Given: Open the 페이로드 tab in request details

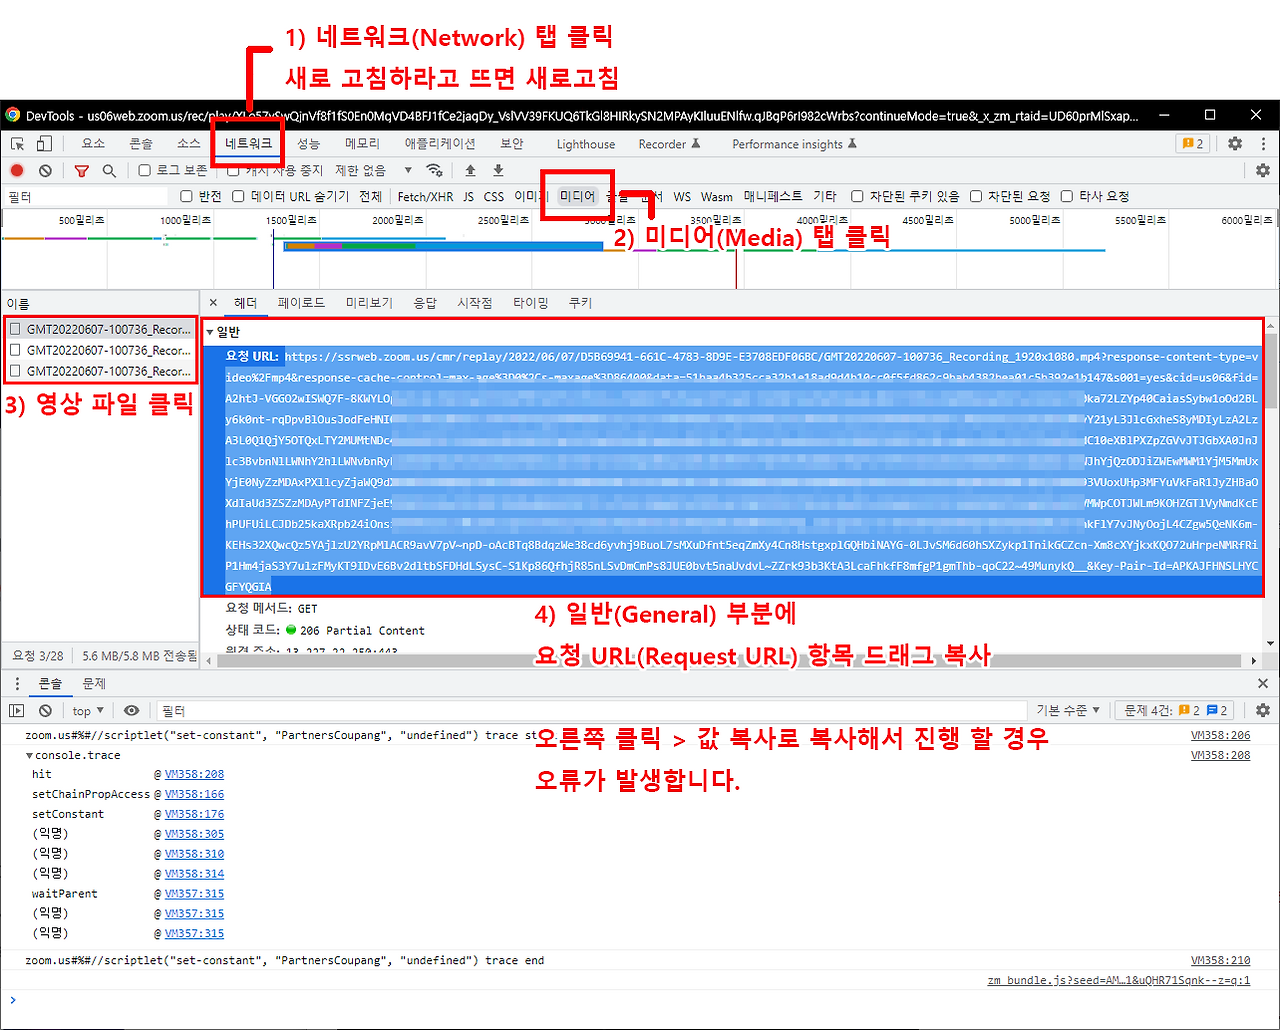Looking at the screenshot, I should pos(301,303).
